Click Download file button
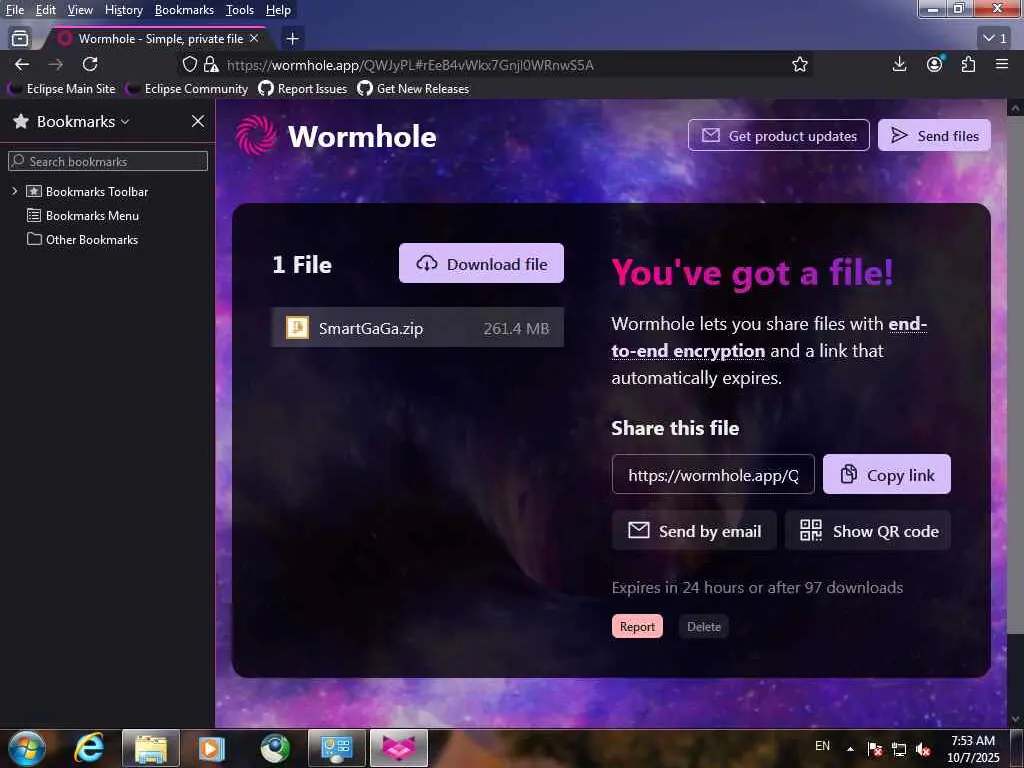The height and width of the screenshot is (768, 1024). click(x=481, y=263)
